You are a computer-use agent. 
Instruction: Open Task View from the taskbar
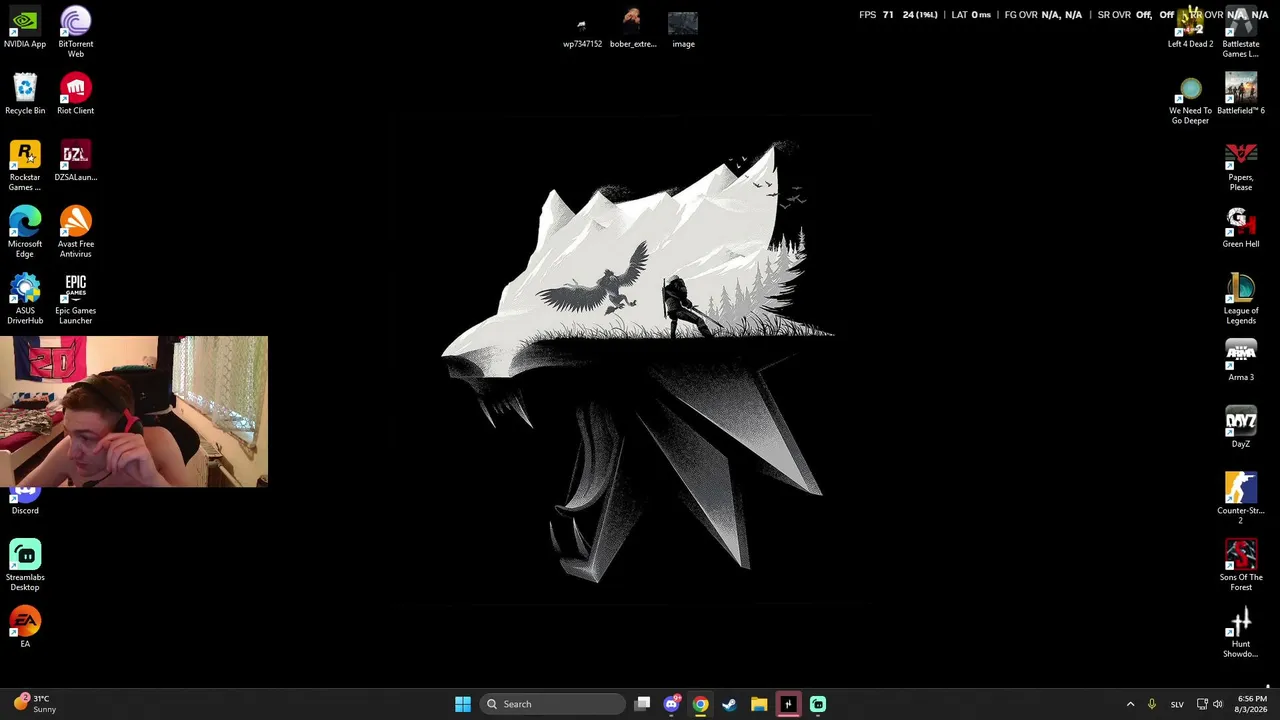pos(643,704)
